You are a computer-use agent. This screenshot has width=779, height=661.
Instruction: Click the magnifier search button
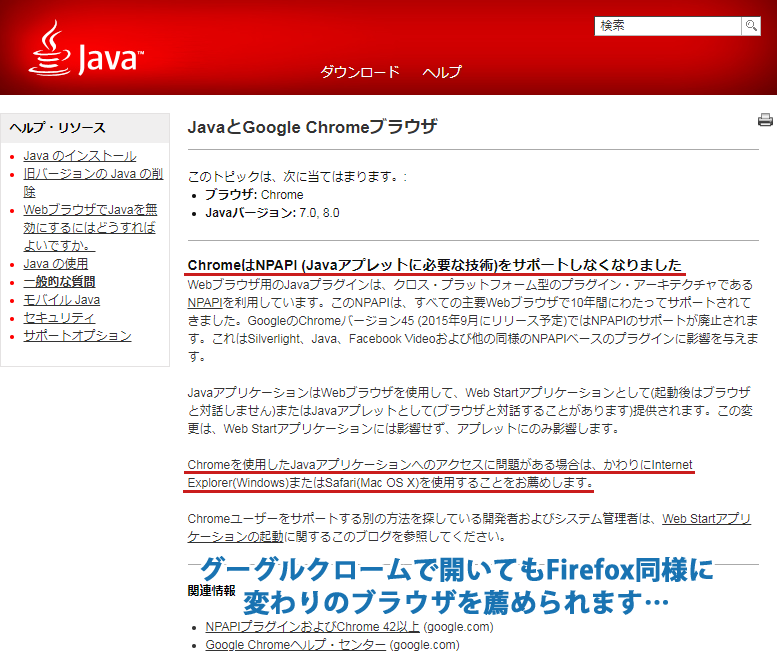pyautogui.click(x=751, y=26)
